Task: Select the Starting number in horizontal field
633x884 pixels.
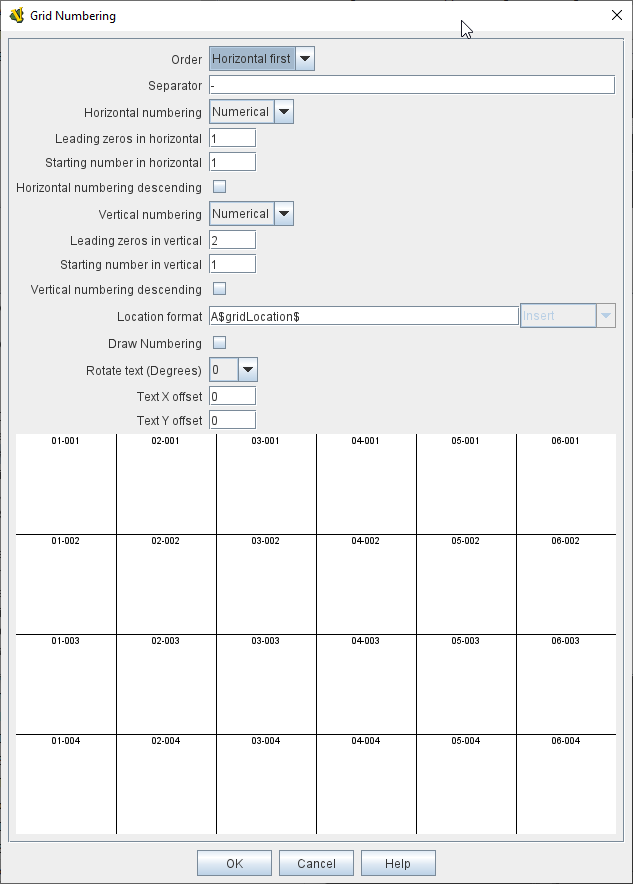Action: point(232,162)
